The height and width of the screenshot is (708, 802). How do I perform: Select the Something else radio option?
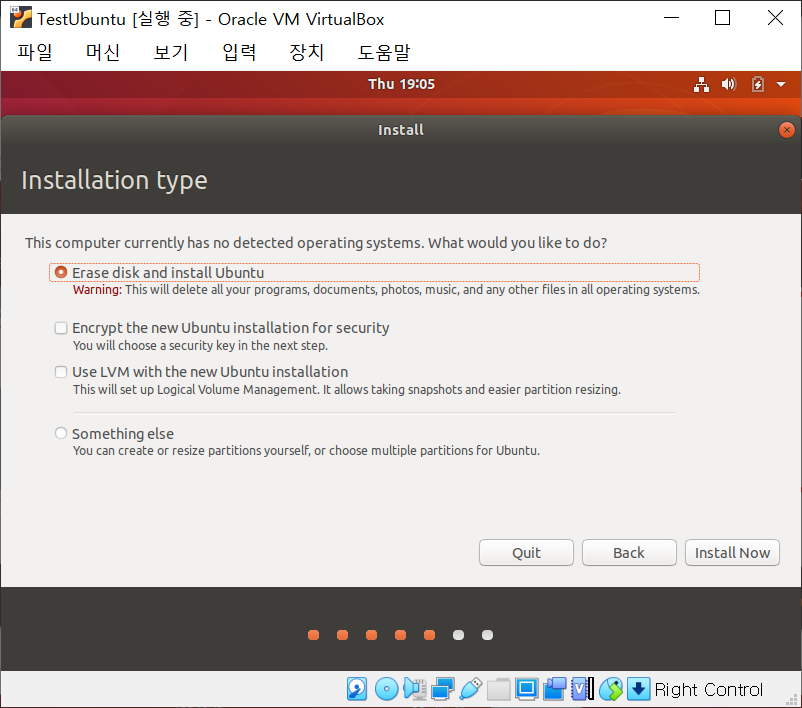point(61,433)
